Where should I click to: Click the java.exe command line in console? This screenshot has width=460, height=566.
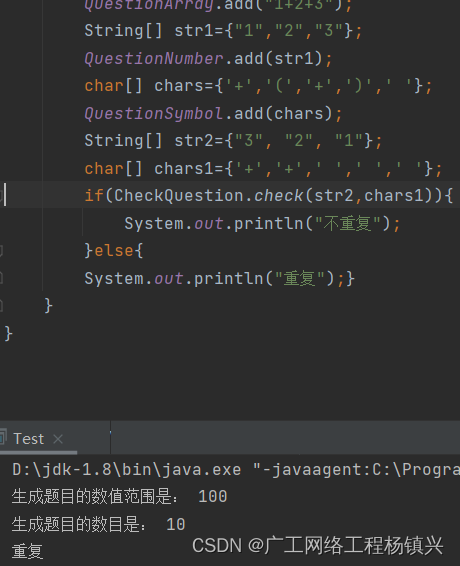[236, 470]
